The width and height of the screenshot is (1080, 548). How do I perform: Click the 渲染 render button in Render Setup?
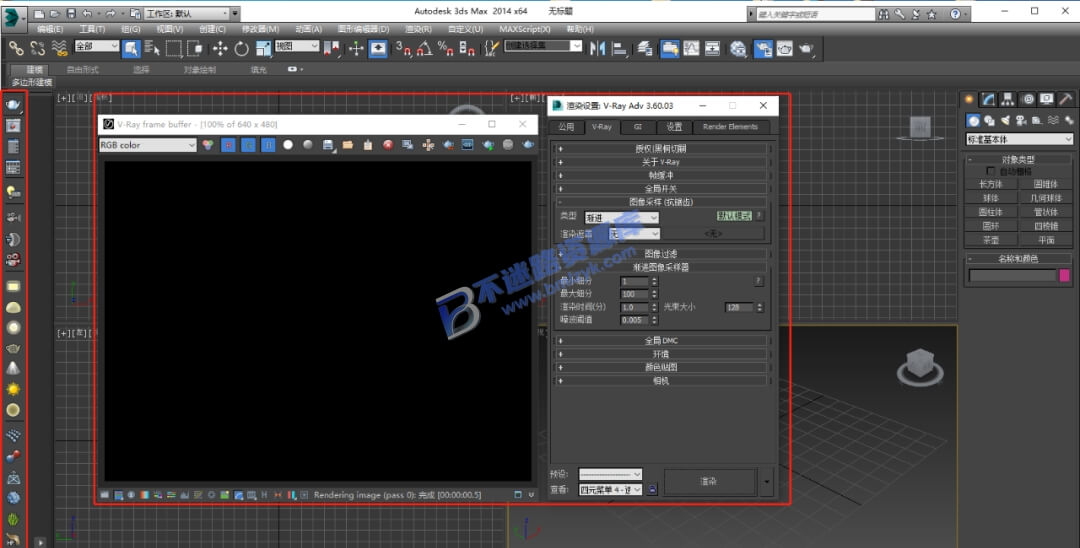click(x=709, y=482)
